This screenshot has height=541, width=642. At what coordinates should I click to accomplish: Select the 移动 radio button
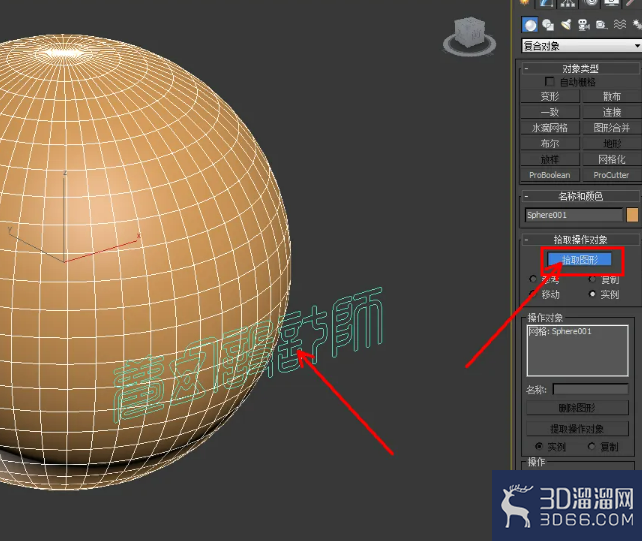coord(533,294)
